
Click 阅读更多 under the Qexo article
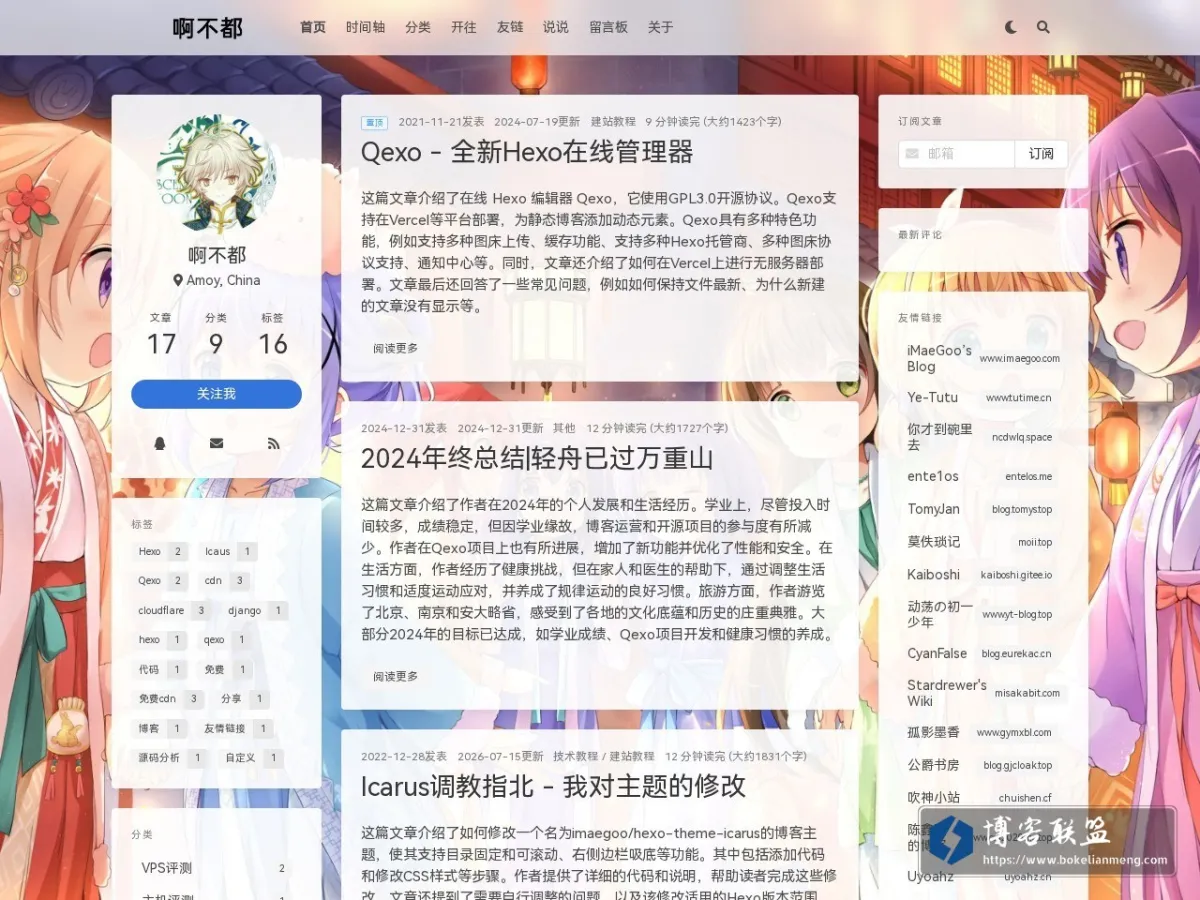click(x=396, y=348)
